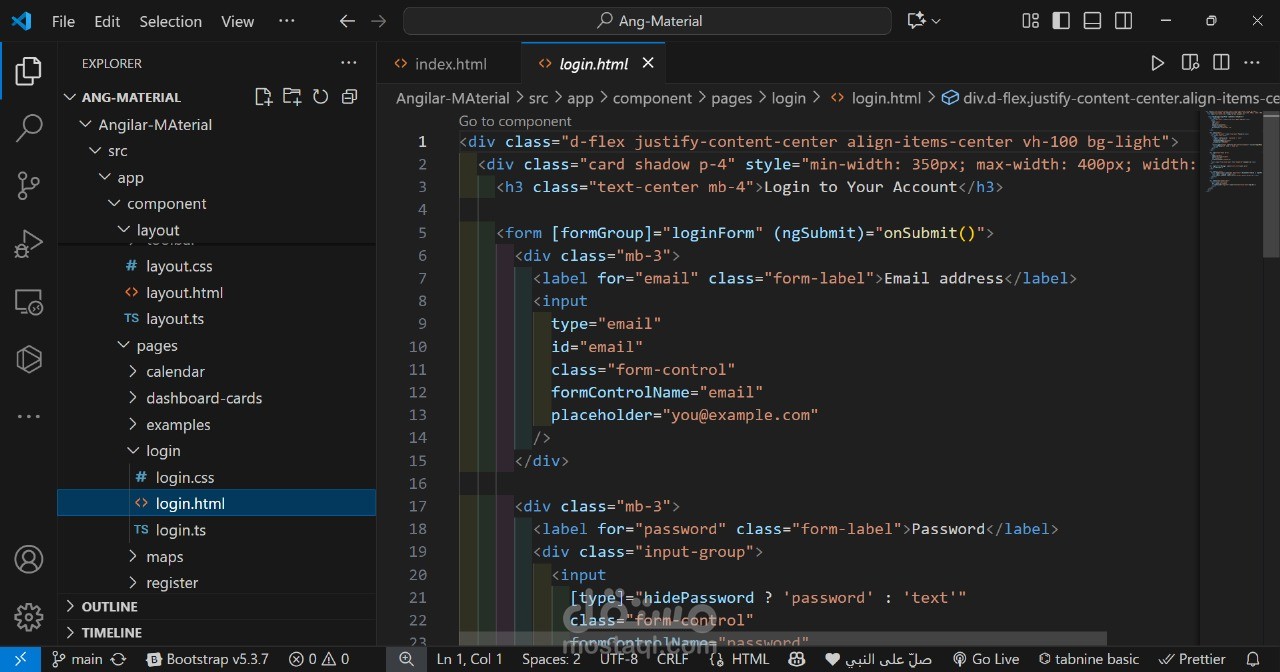Open the Explorer view in activity bar
This screenshot has width=1280, height=672.
coord(29,71)
